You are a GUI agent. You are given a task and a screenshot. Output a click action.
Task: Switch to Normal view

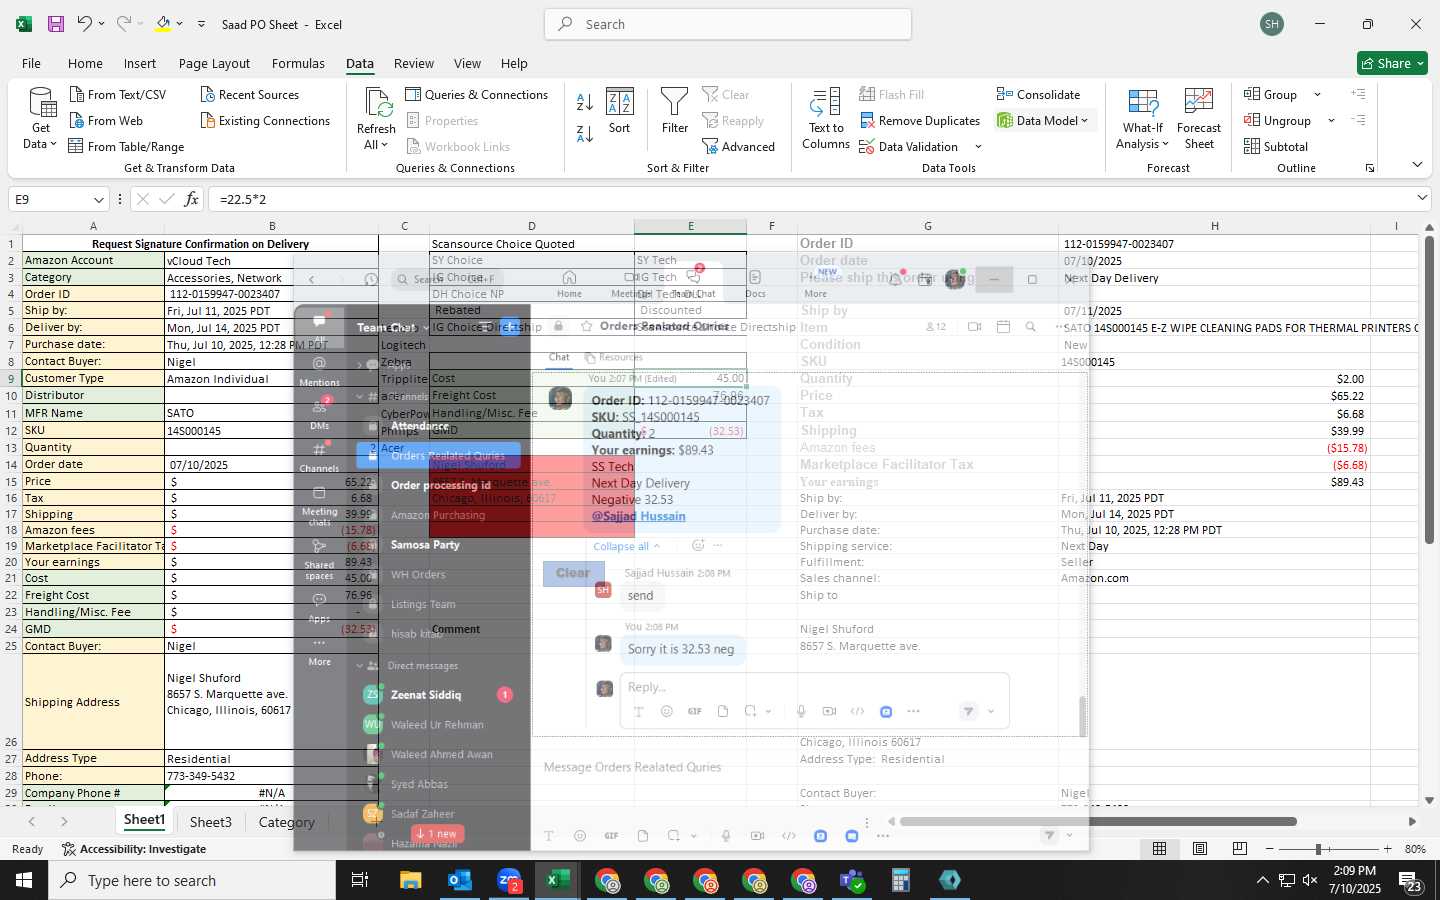click(1160, 849)
